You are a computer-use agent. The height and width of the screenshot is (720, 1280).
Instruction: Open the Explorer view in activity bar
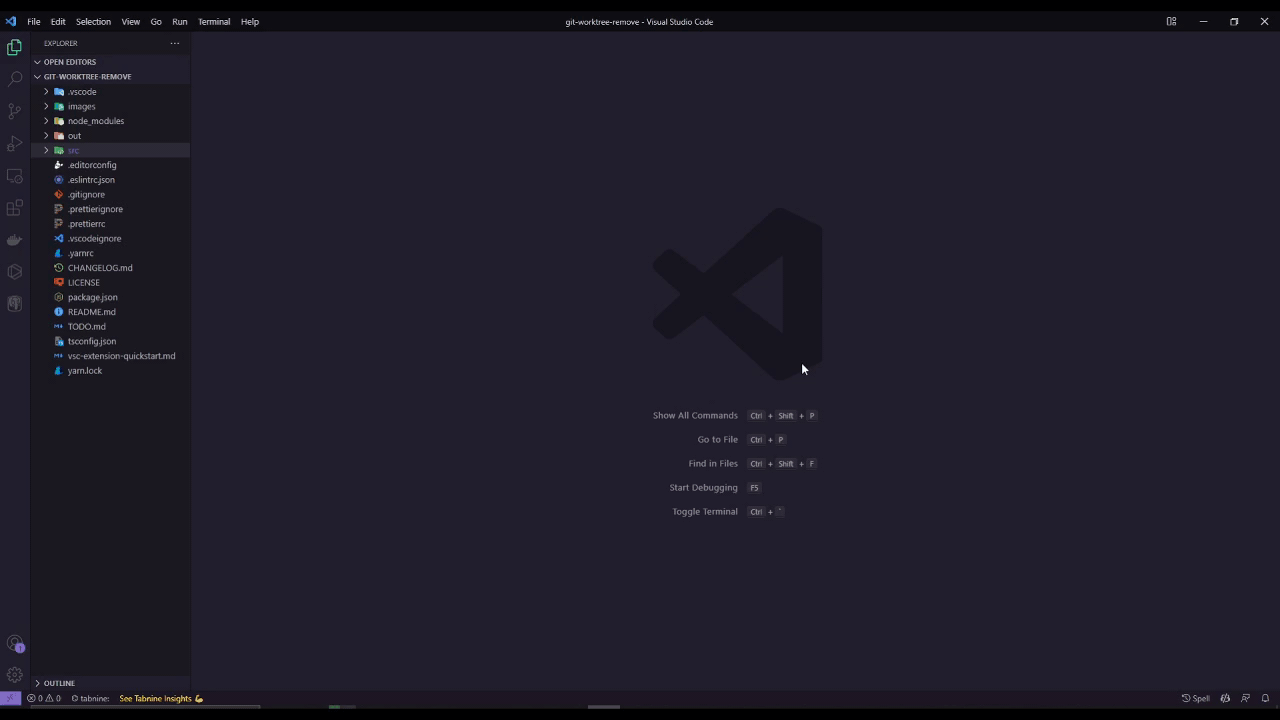14,47
